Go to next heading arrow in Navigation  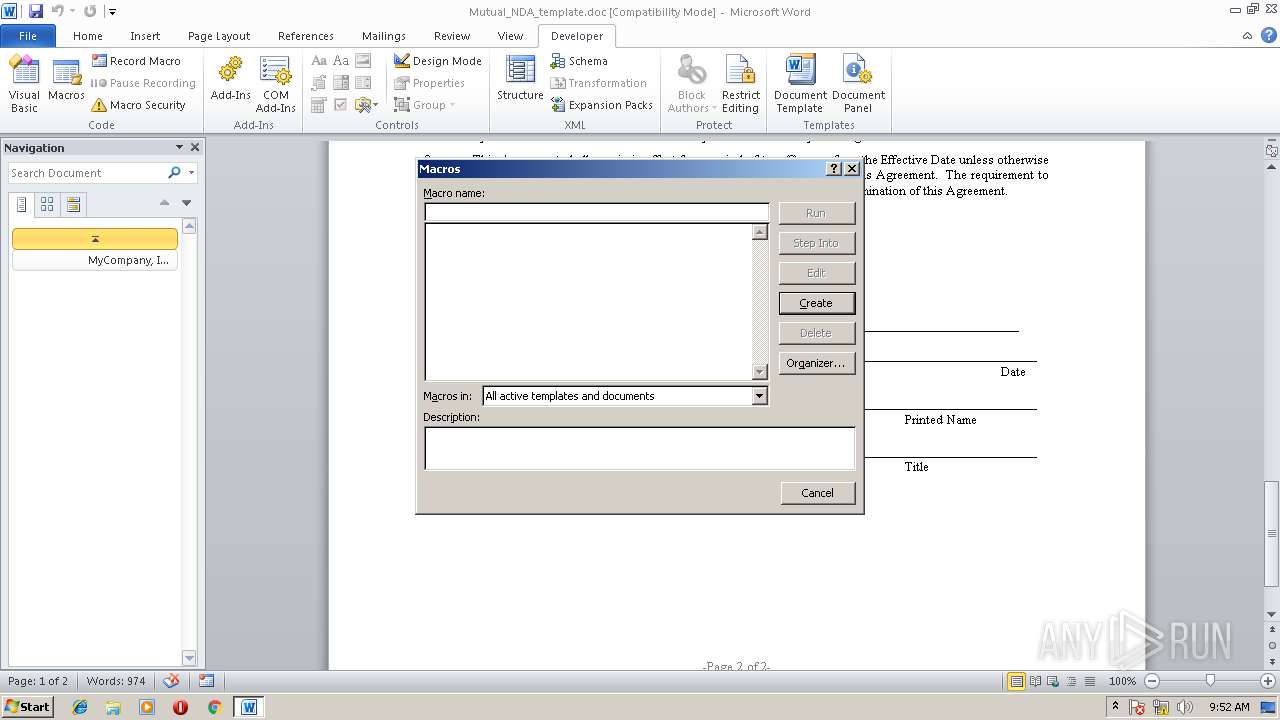click(x=186, y=203)
